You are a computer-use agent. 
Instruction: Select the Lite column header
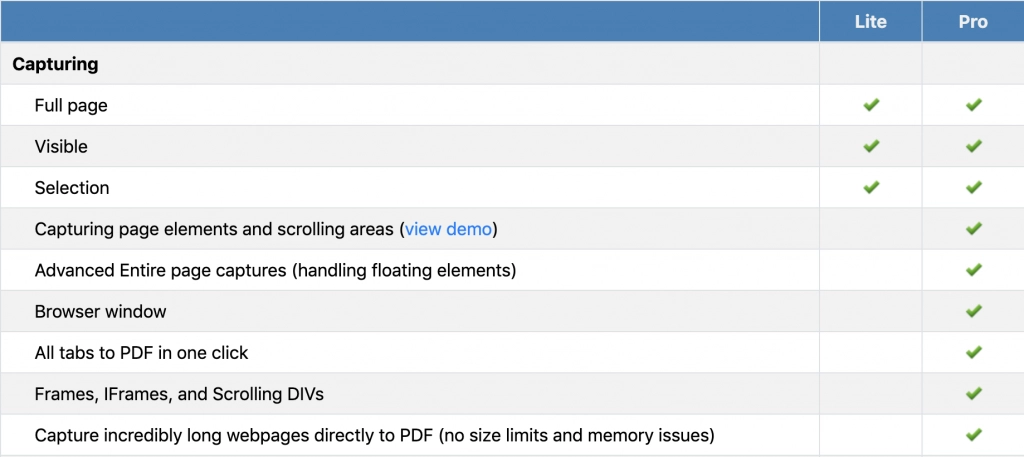[x=871, y=21]
